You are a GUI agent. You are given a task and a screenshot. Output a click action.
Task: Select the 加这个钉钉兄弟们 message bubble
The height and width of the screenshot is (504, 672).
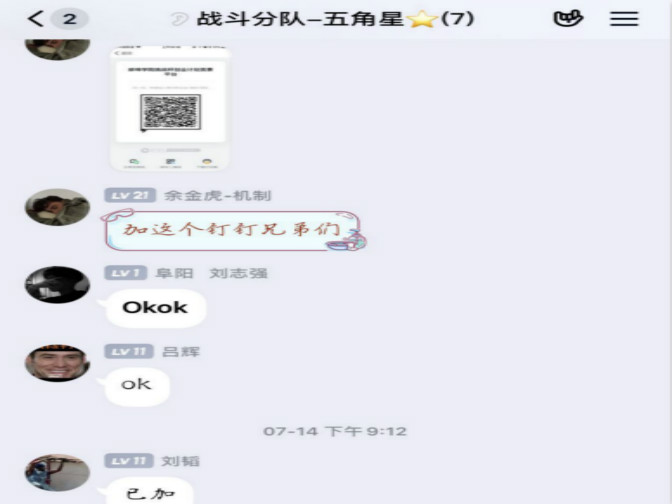pyautogui.click(x=233, y=231)
